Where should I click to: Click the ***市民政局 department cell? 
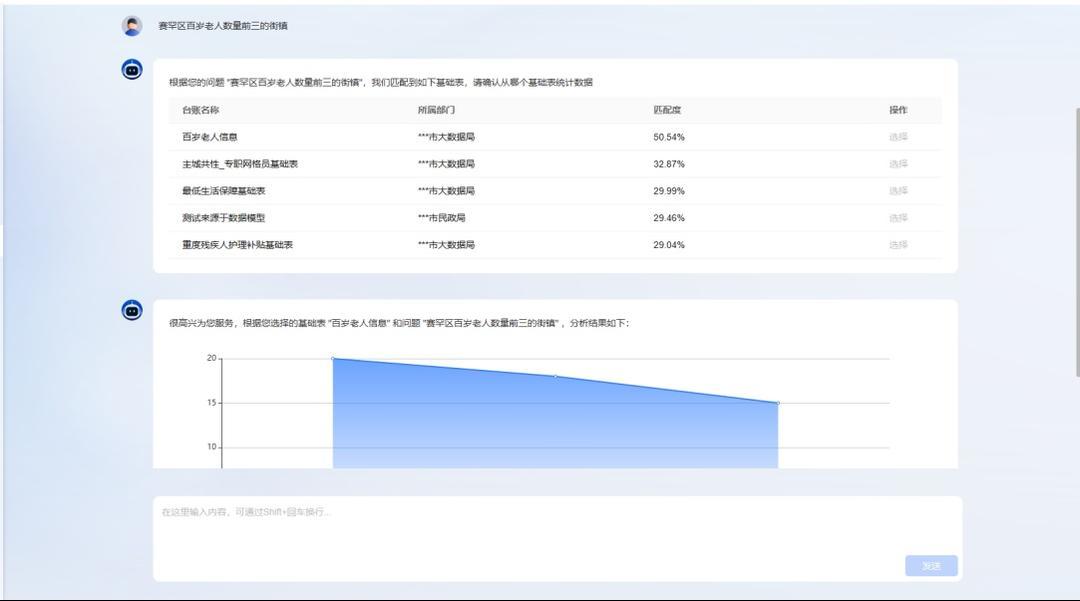point(442,218)
